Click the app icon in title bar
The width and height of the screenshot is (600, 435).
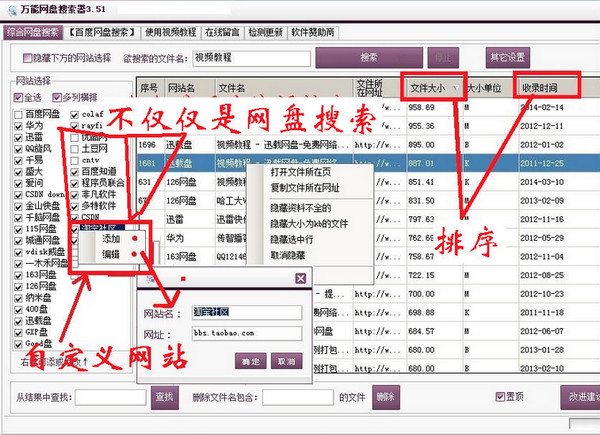(11, 10)
